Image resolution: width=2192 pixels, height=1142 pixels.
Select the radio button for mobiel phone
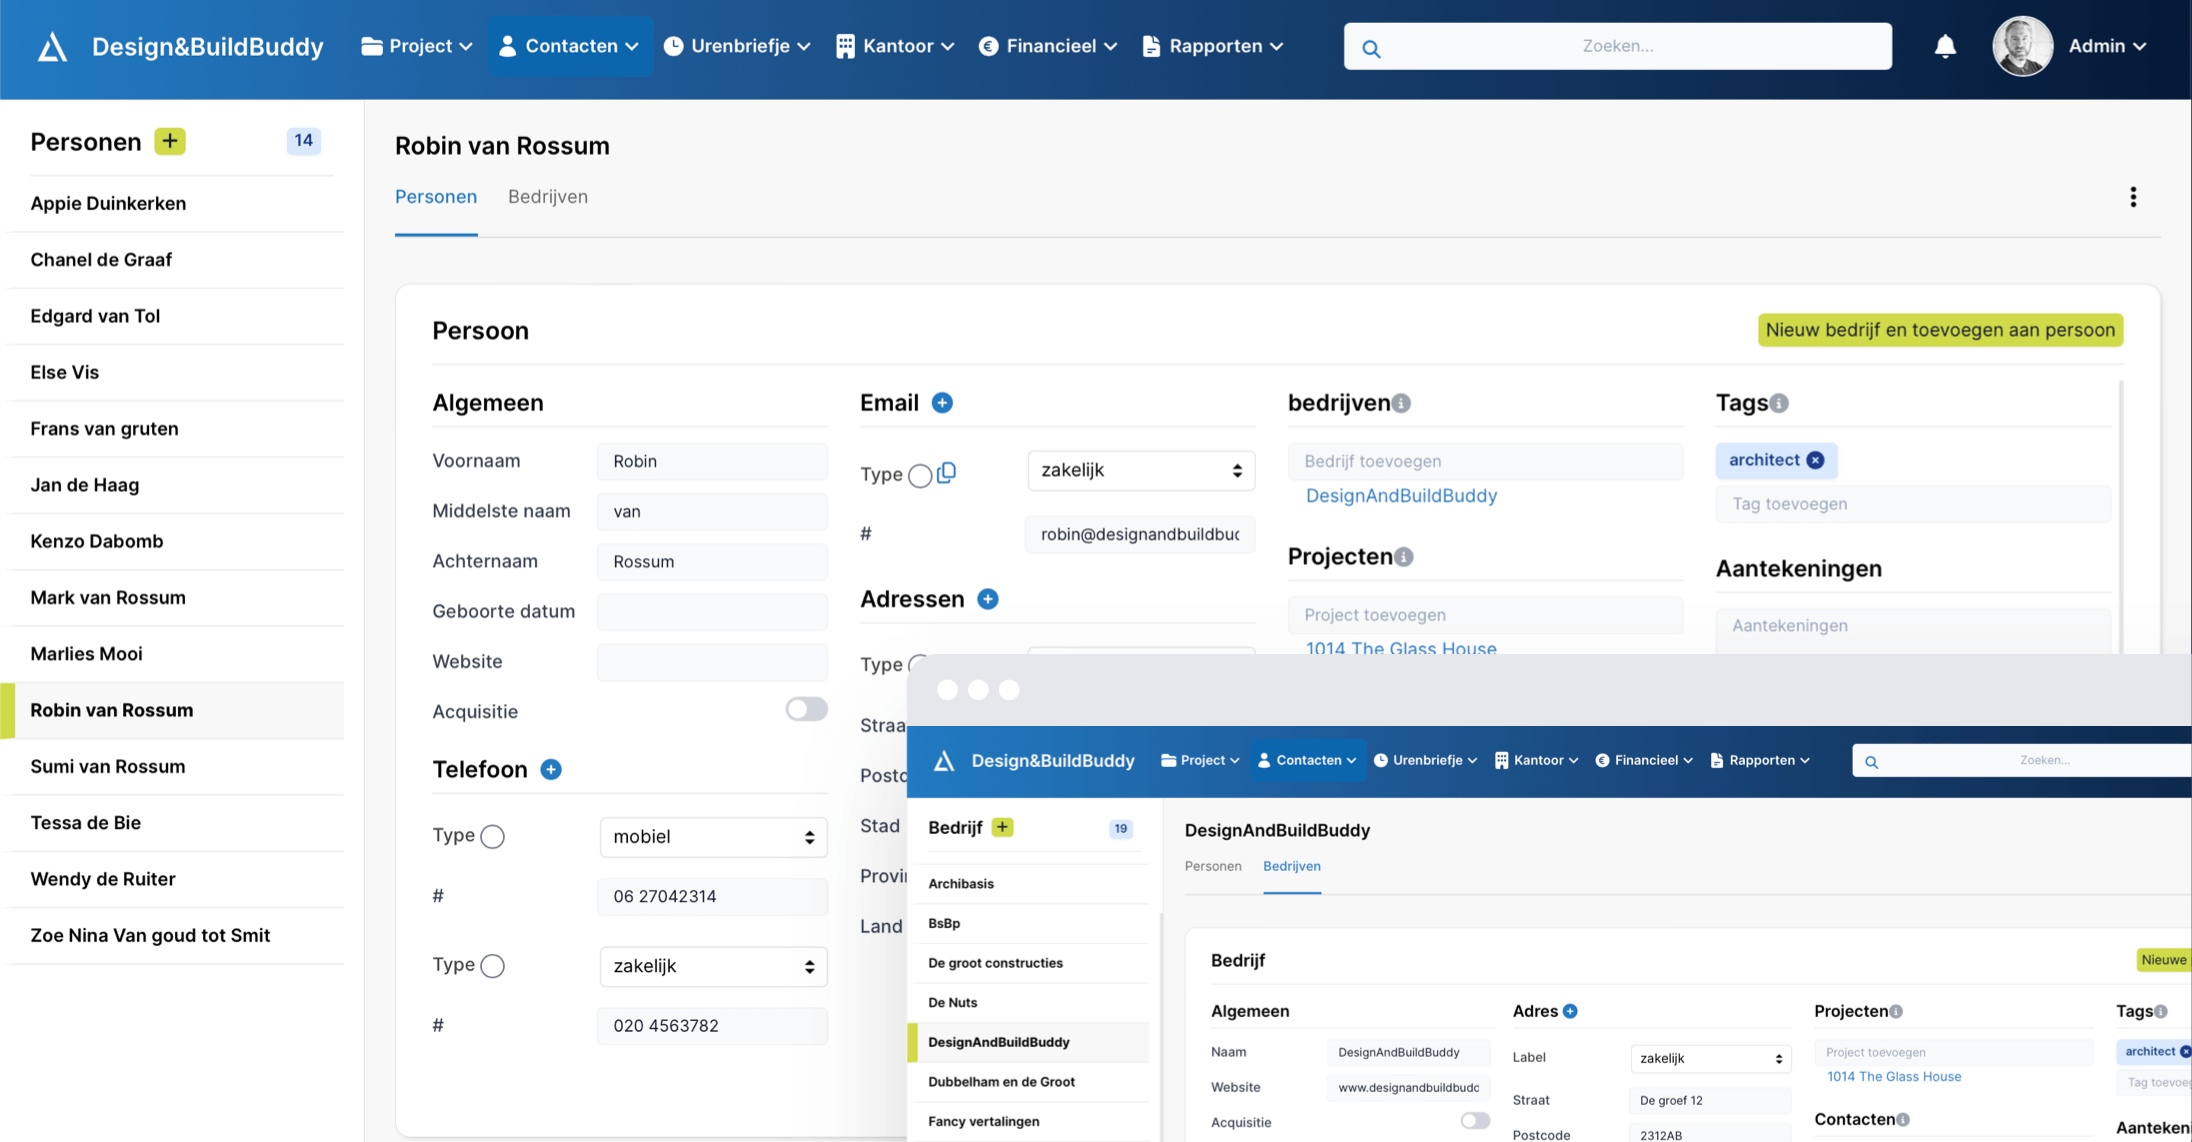point(492,837)
